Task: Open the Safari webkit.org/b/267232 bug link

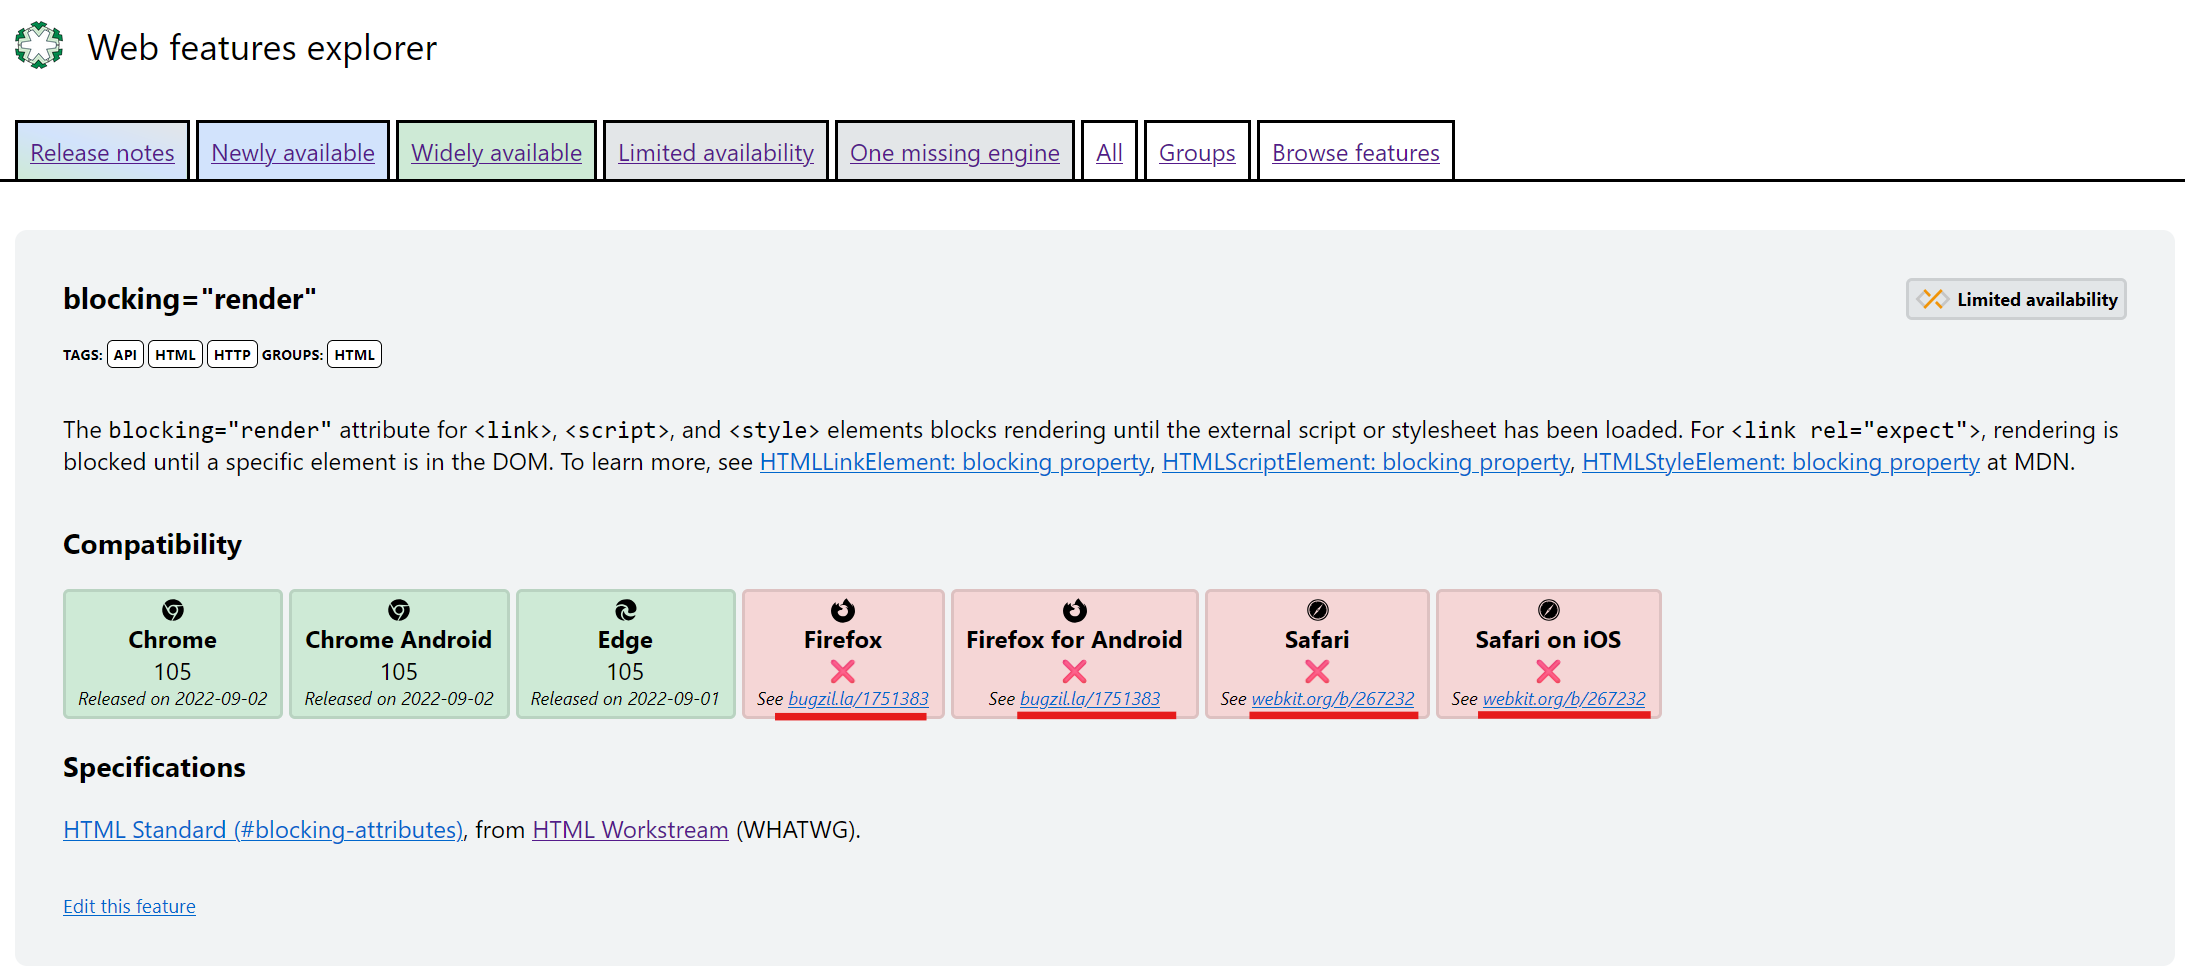Action: point(1335,699)
